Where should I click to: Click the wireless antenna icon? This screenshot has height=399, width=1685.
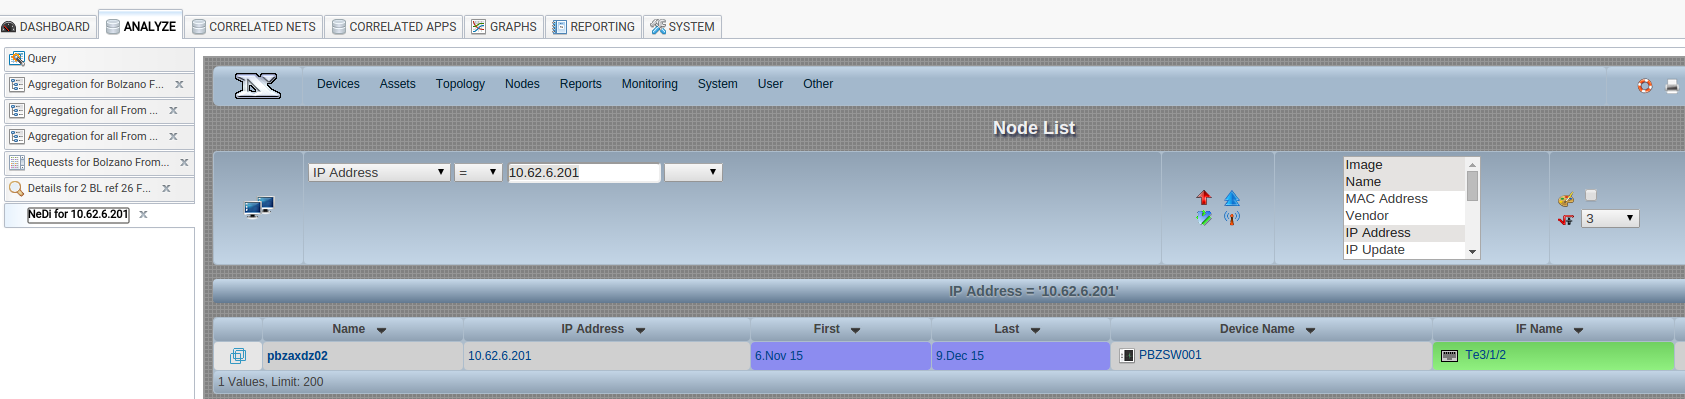click(1232, 217)
